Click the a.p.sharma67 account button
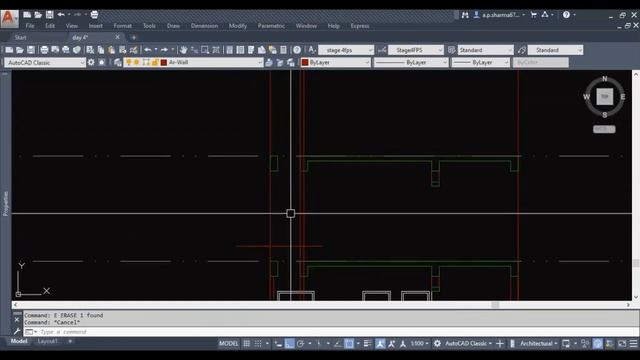The height and width of the screenshot is (360, 640). 499,15
